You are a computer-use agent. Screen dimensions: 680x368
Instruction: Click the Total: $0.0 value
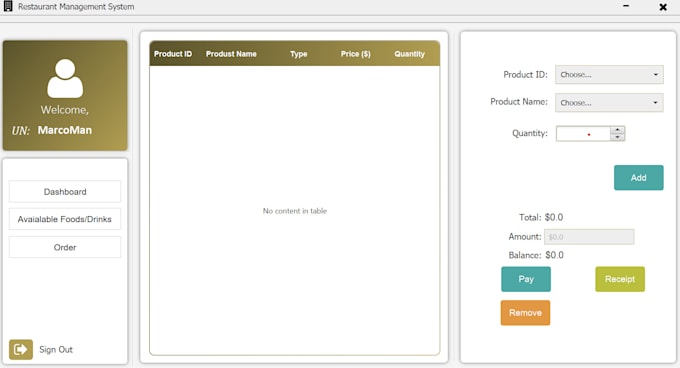[554, 217]
